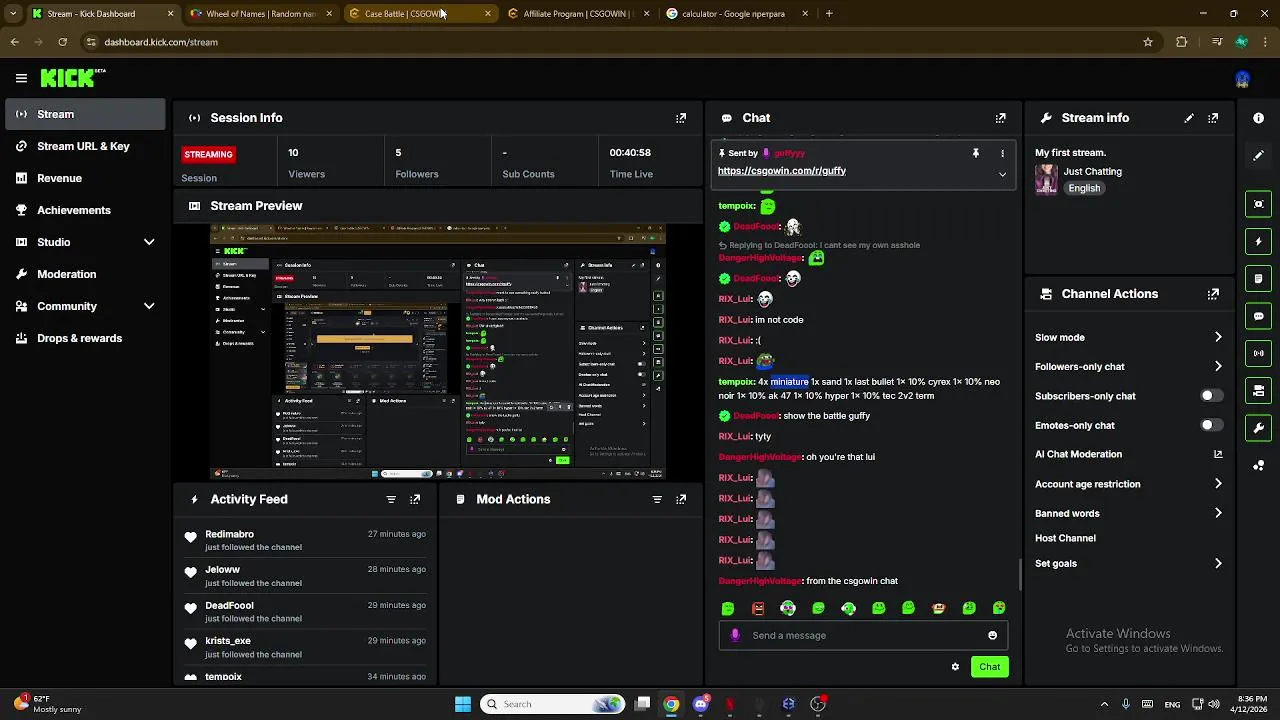The width and height of the screenshot is (1280, 720).
Task: Open the csgowin.com/r/guffy pinned link
Action: point(782,171)
